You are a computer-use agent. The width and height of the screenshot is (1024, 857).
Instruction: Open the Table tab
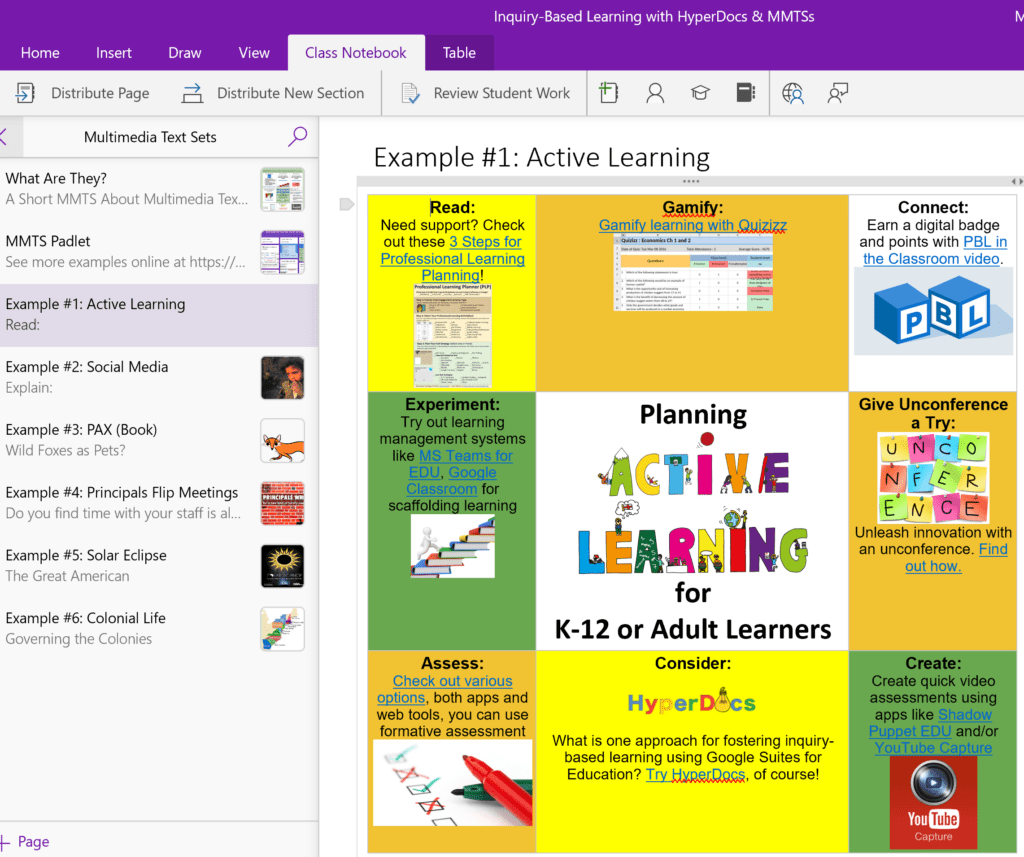pyautogui.click(x=459, y=53)
